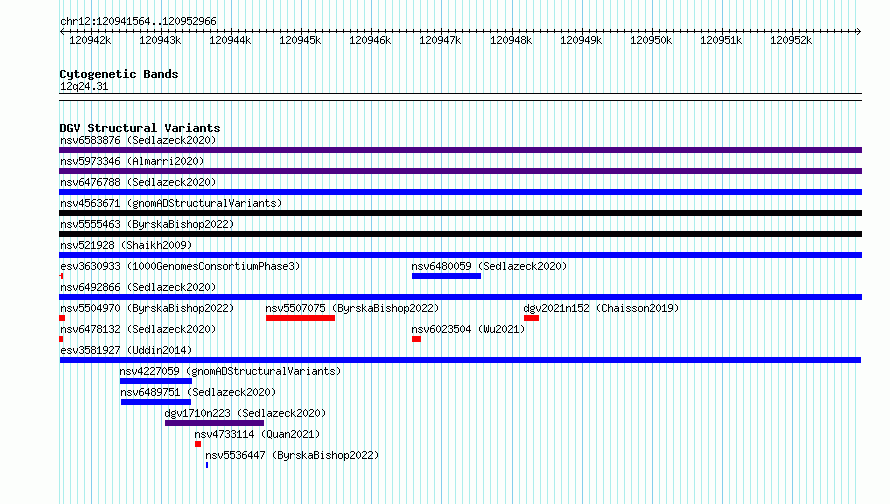Click the 120947k ruler label

[440, 40]
